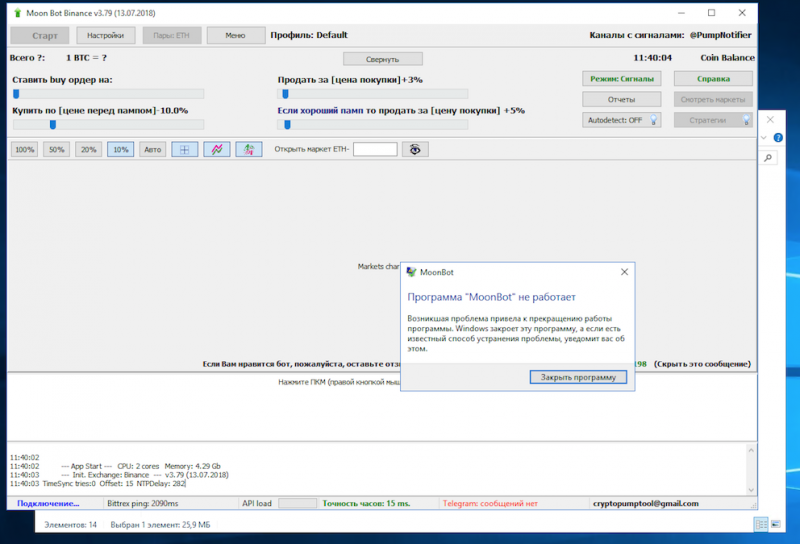Open Настройки settings

coord(106,35)
